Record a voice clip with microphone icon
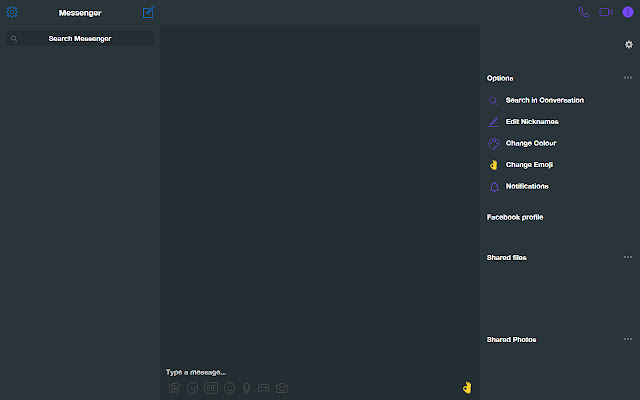The width and height of the screenshot is (640, 400). tap(246, 388)
